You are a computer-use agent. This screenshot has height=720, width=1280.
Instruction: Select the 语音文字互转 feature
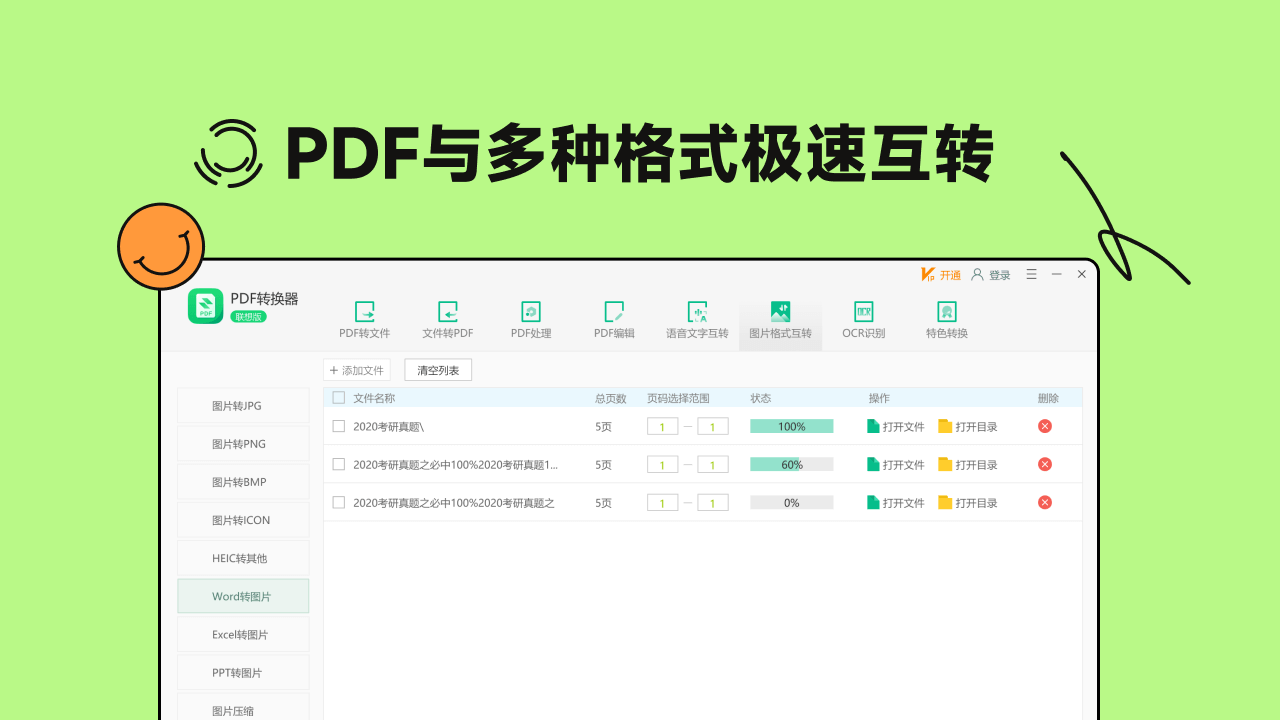(697, 320)
